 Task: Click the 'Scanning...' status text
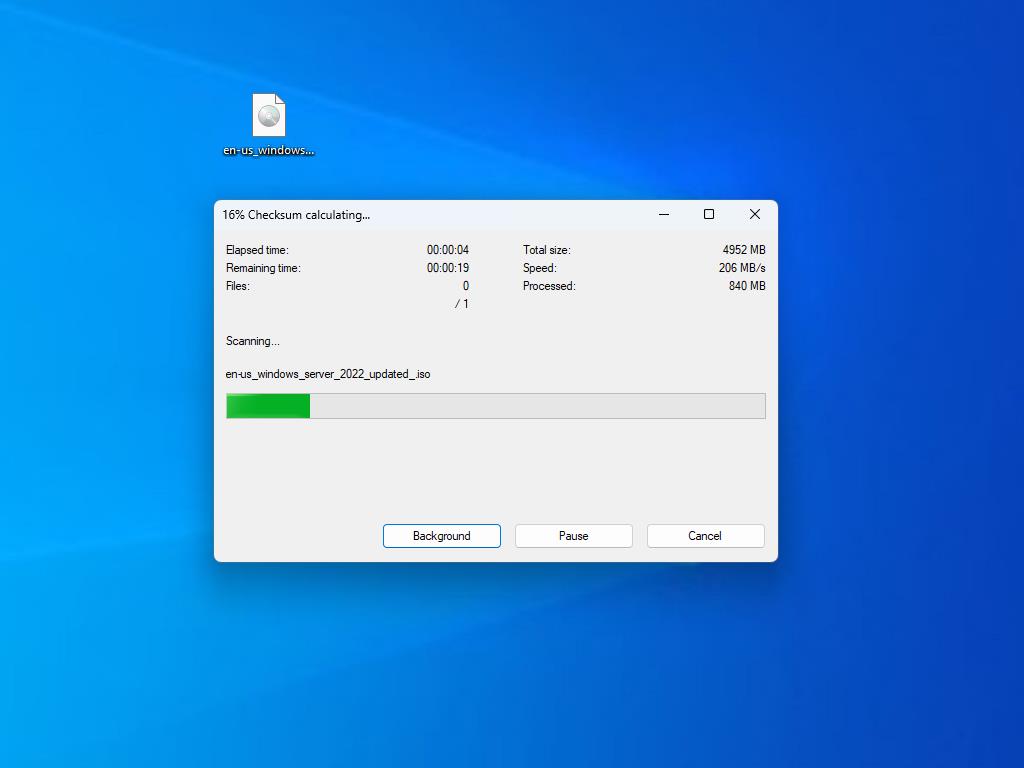[x=253, y=341]
